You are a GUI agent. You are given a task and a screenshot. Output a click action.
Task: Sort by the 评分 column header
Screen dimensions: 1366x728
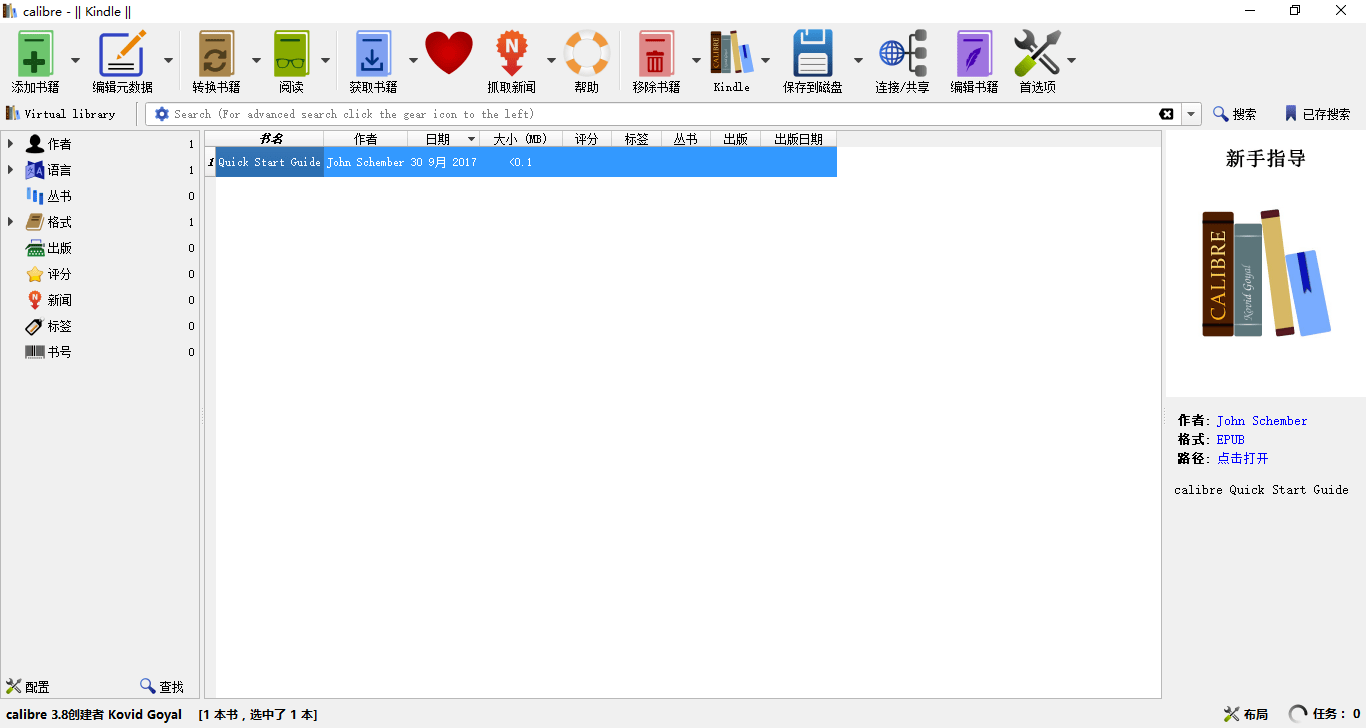click(x=587, y=139)
